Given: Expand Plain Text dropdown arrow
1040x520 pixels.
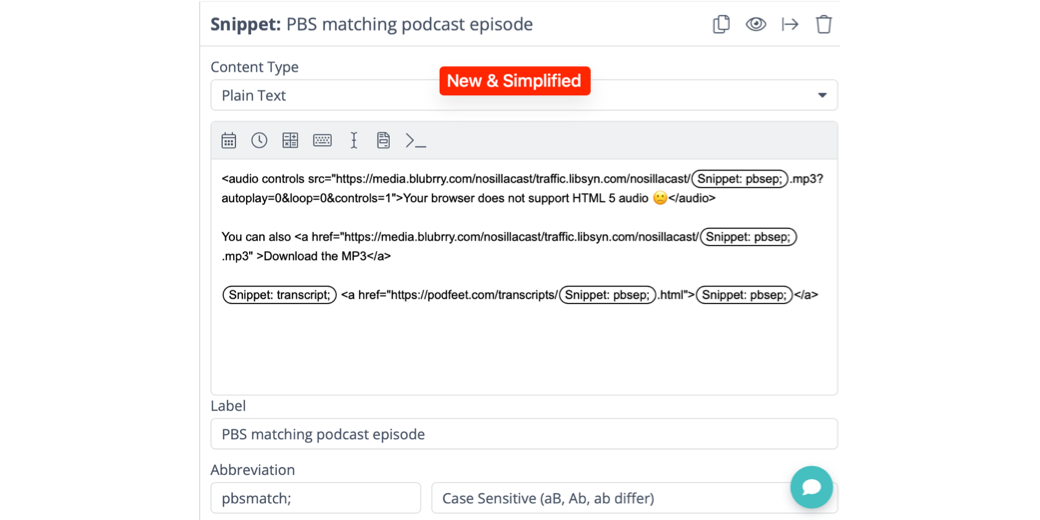Looking at the screenshot, I should (822, 96).
